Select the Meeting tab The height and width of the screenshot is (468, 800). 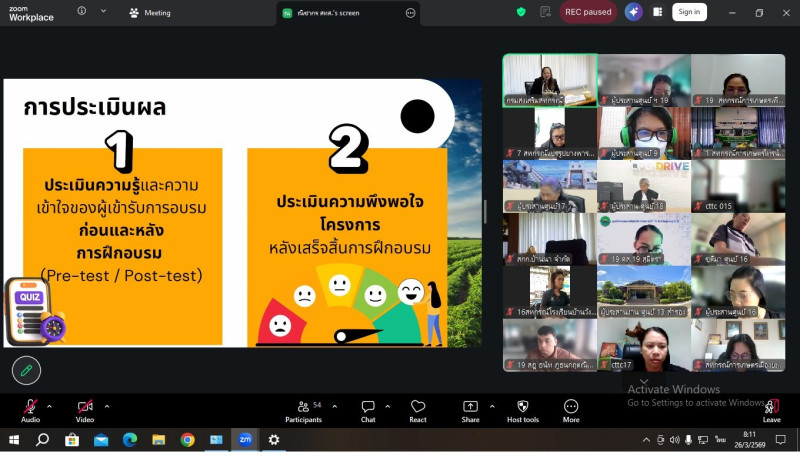coord(150,13)
